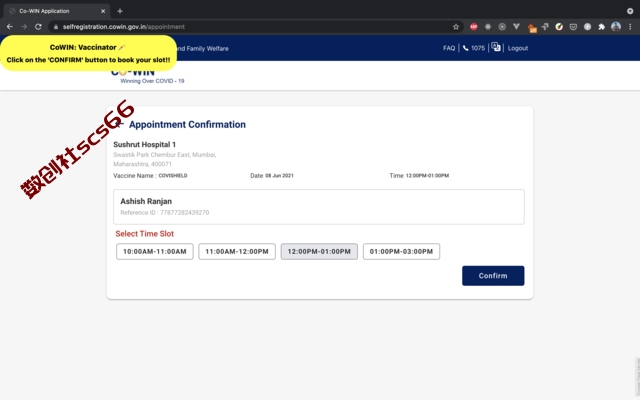Click the date '08 Jun 2021'
Viewport: 640px width, 400px height.
pos(279,176)
